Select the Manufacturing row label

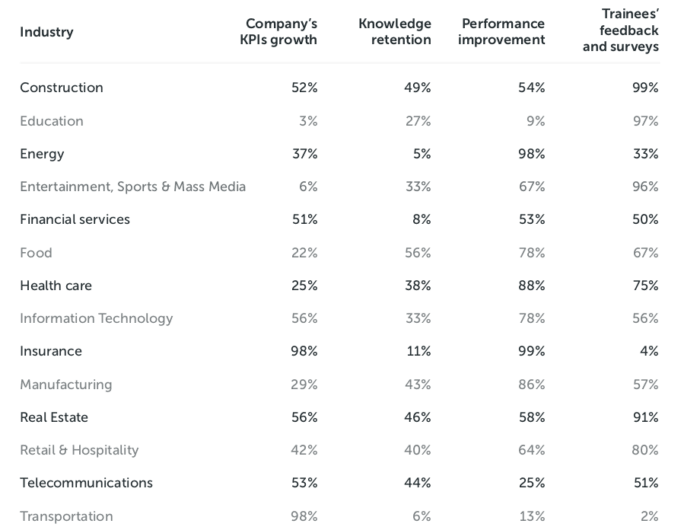coord(66,385)
